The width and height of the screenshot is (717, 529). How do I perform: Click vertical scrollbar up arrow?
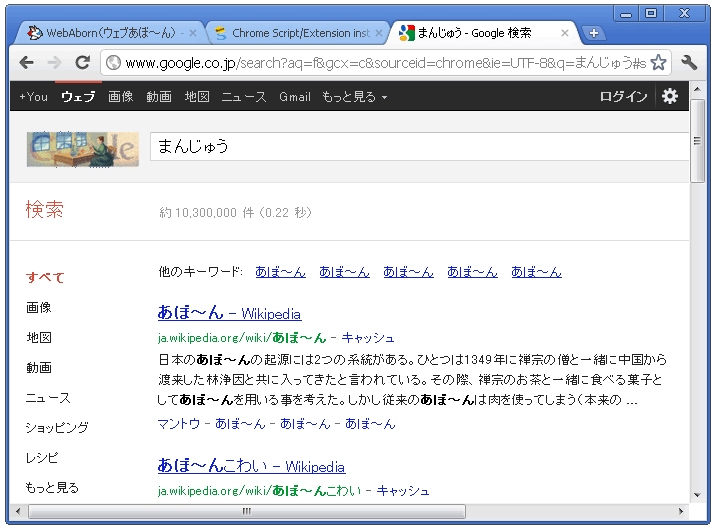(697, 89)
